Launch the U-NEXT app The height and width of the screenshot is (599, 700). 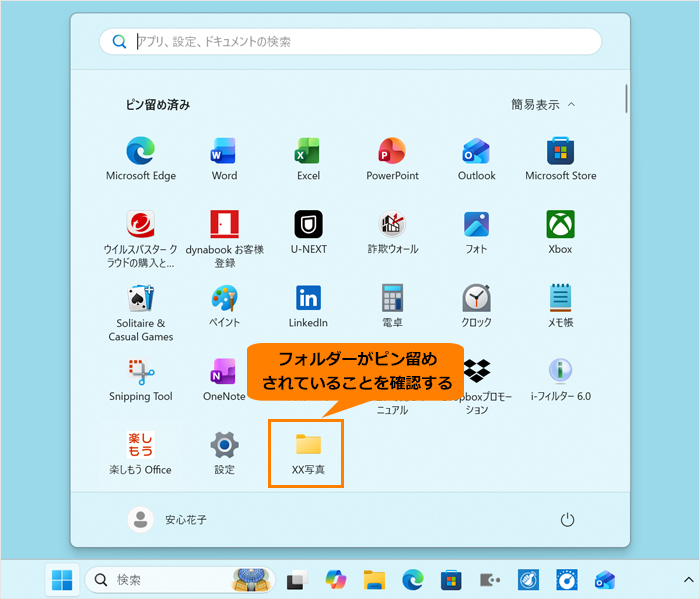(308, 232)
